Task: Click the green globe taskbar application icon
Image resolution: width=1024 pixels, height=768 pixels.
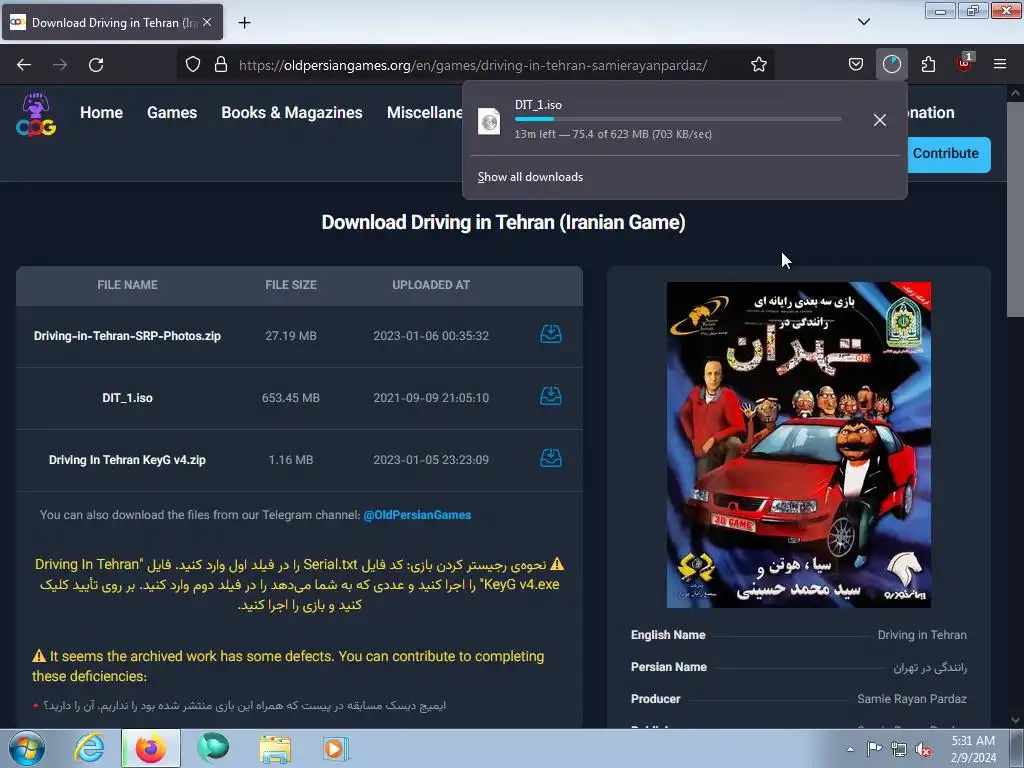Action: [213, 748]
